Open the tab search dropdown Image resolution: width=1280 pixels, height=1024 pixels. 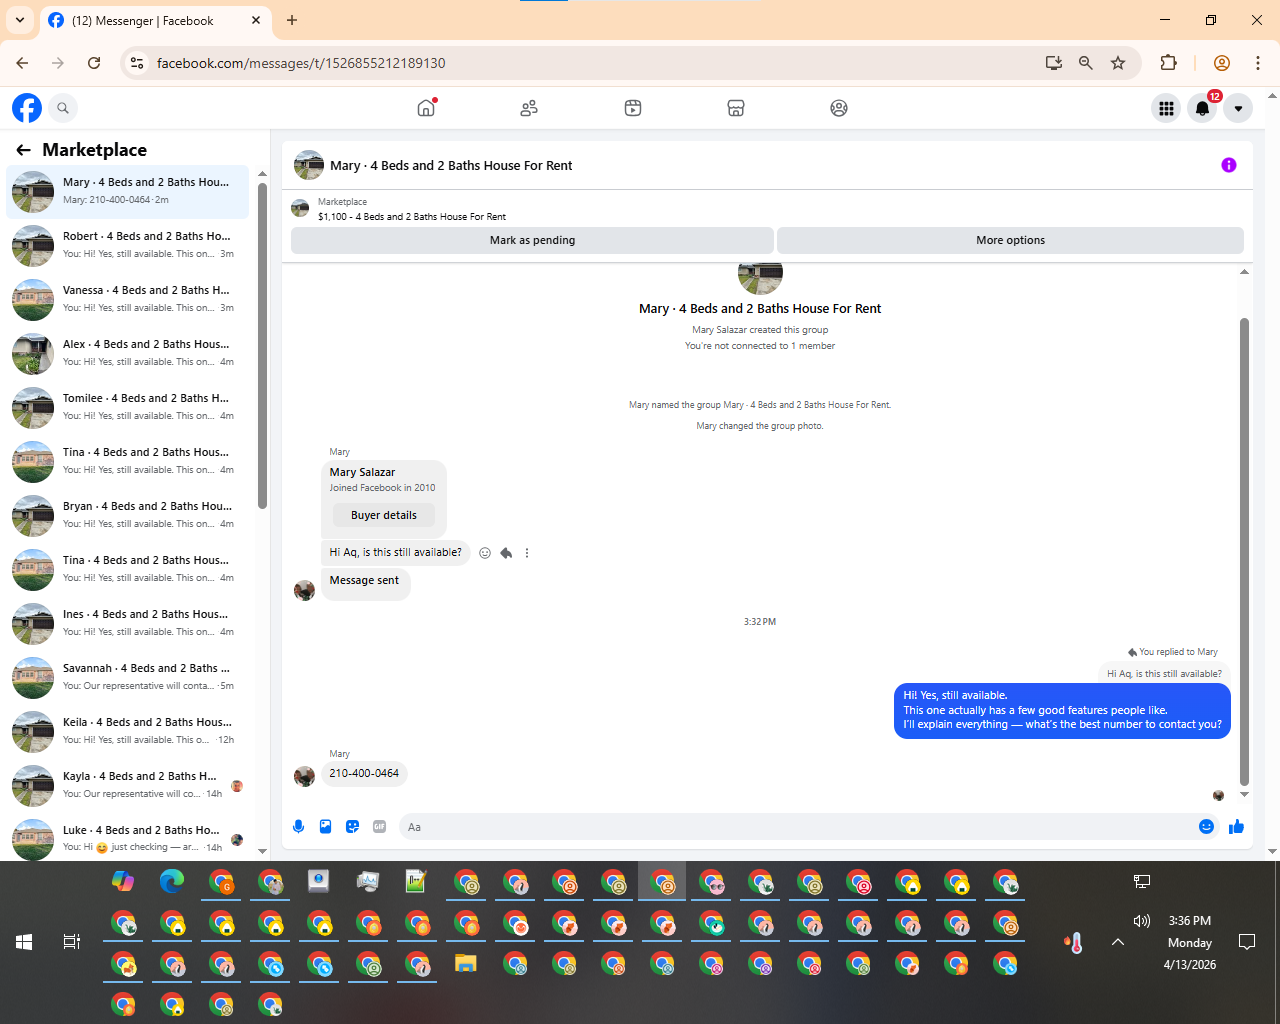(x=20, y=20)
